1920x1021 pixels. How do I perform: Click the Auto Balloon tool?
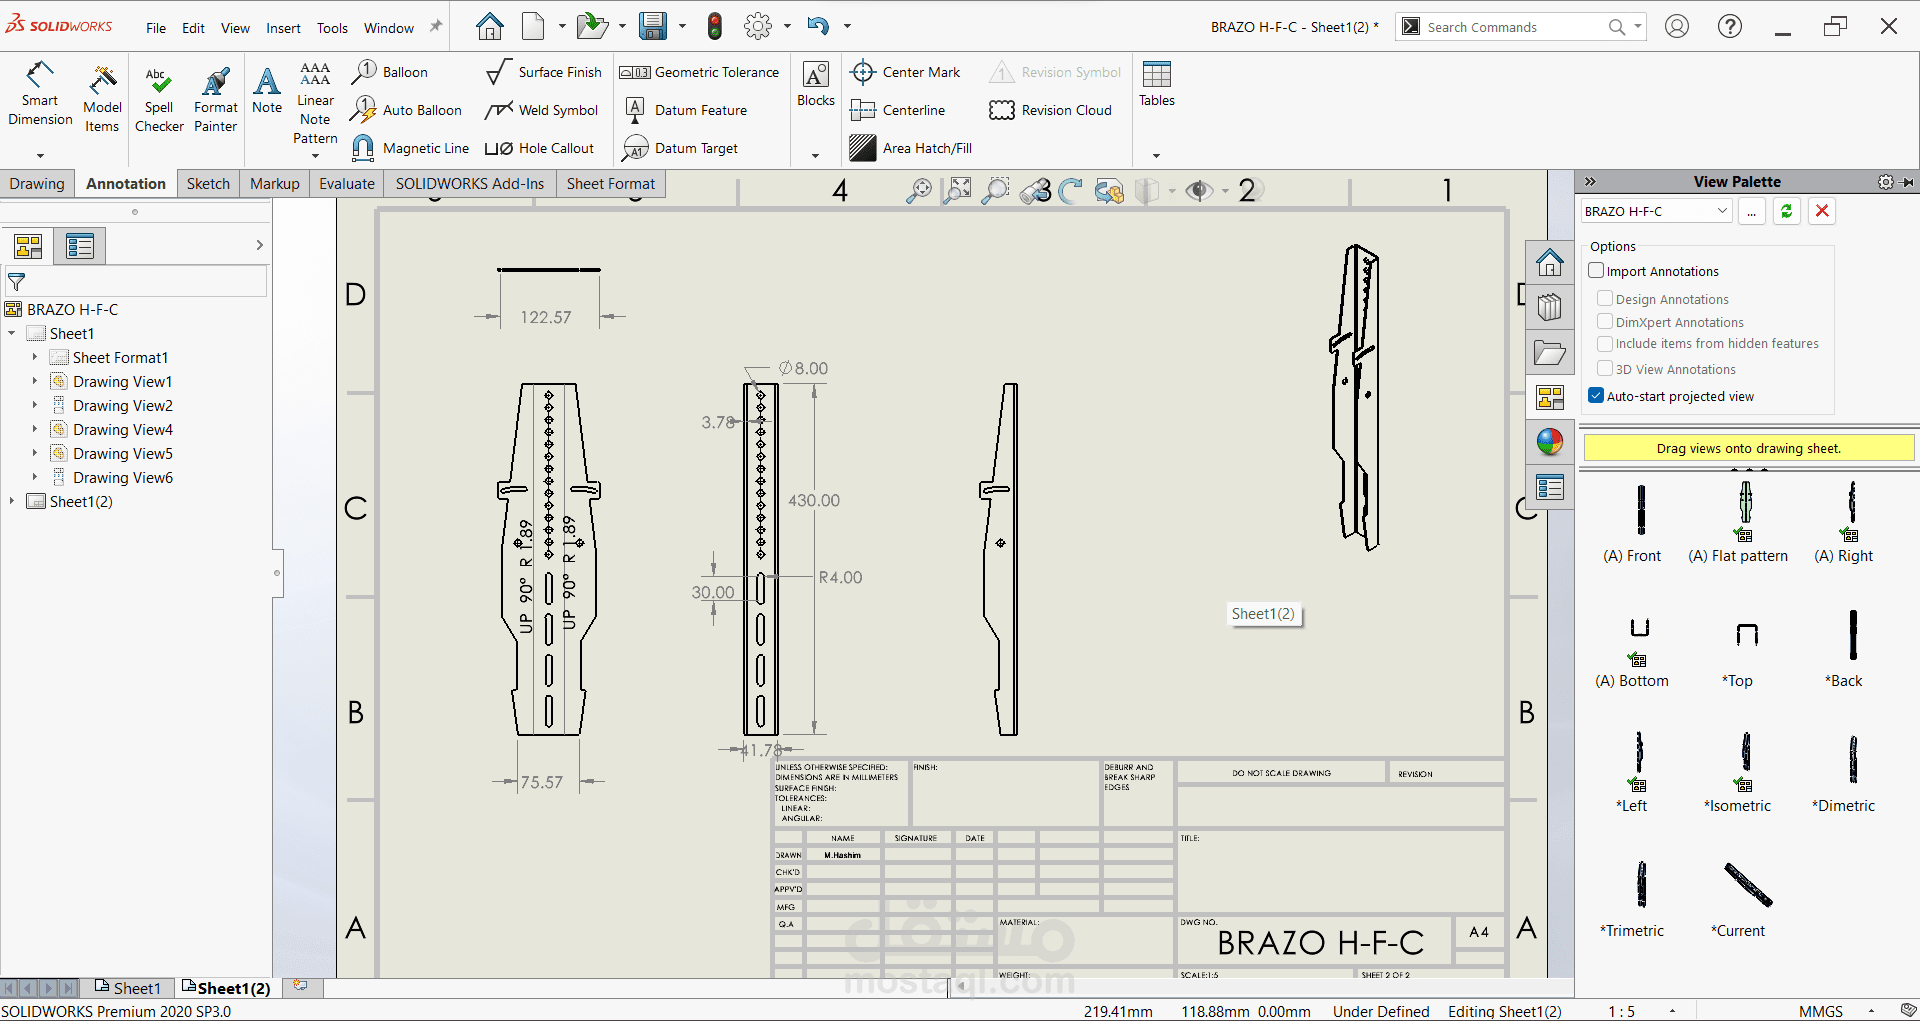click(x=406, y=110)
